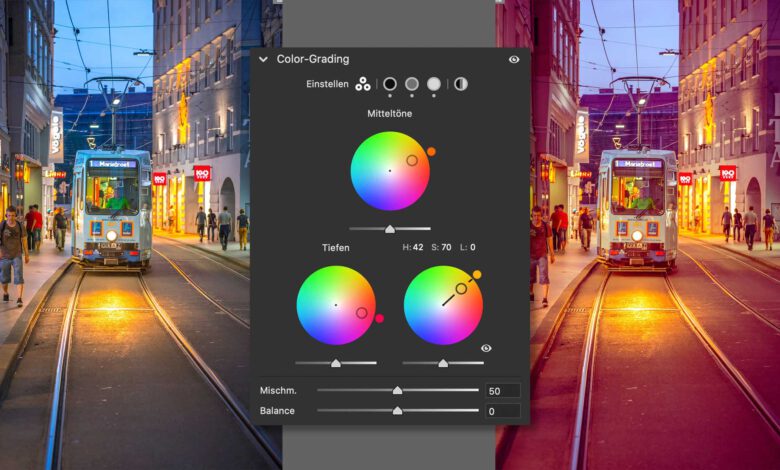Select the light highlights circle icon

(x=434, y=84)
